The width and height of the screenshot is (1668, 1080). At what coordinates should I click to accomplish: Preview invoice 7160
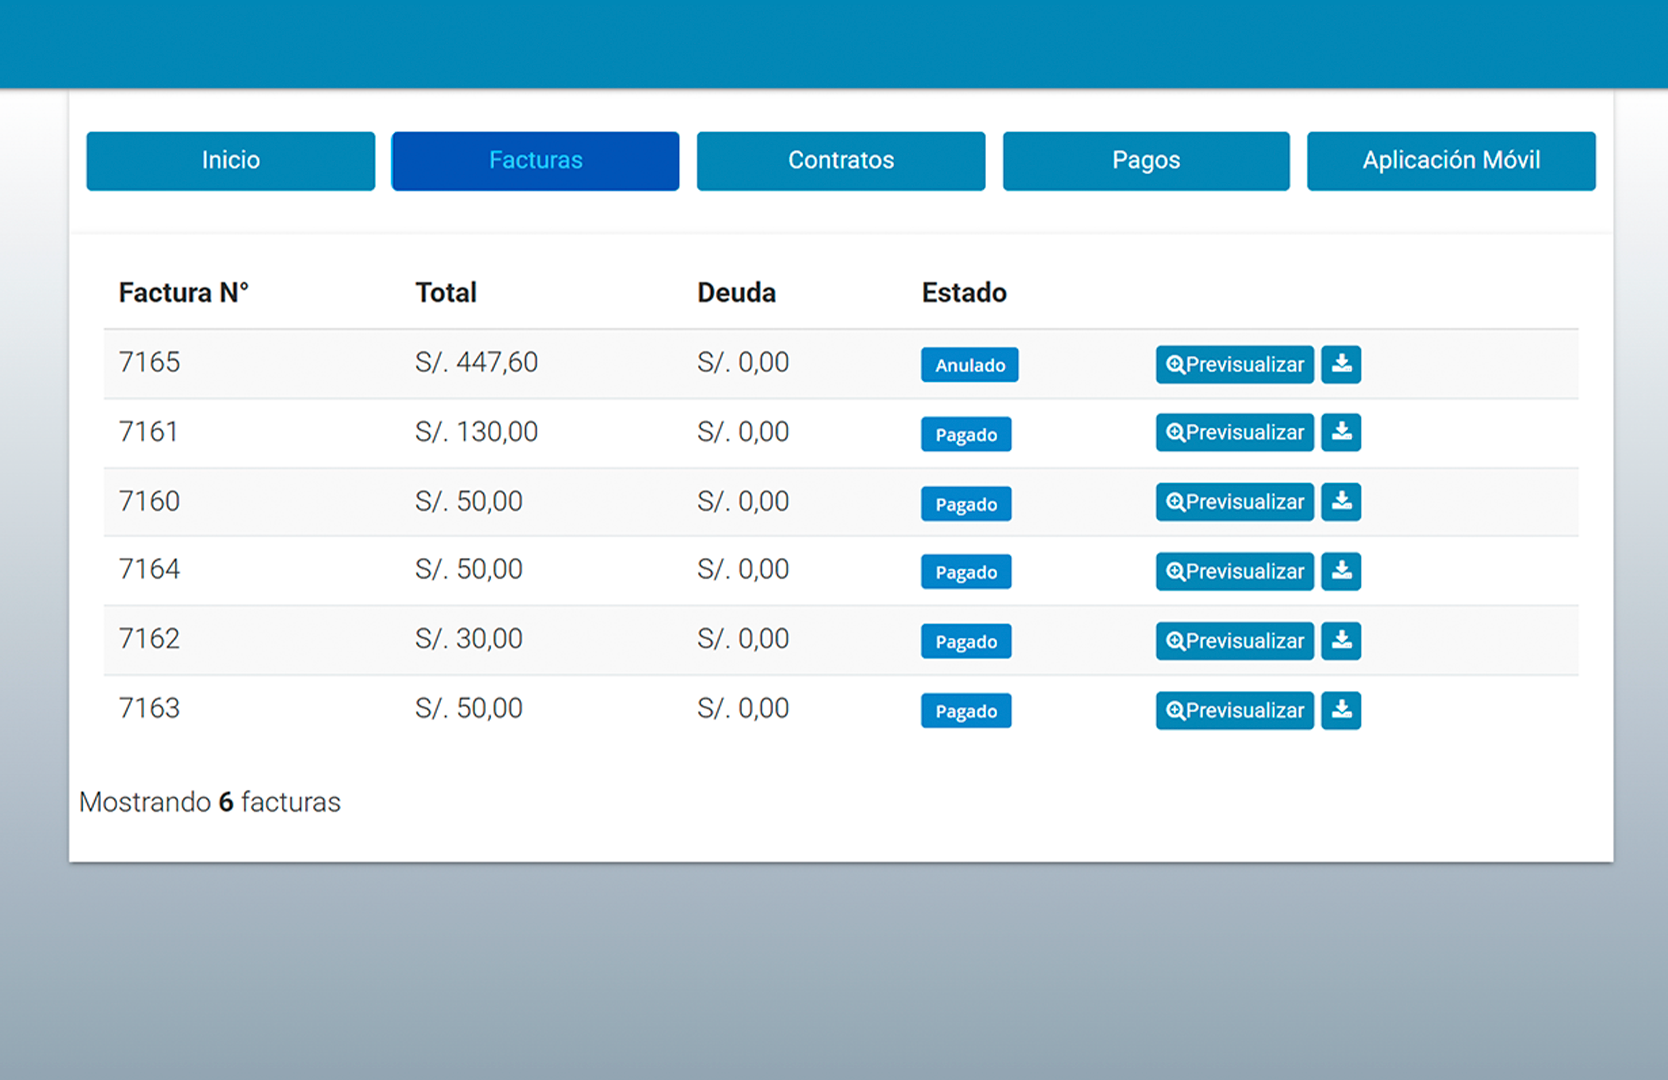pyautogui.click(x=1235, y=502)
